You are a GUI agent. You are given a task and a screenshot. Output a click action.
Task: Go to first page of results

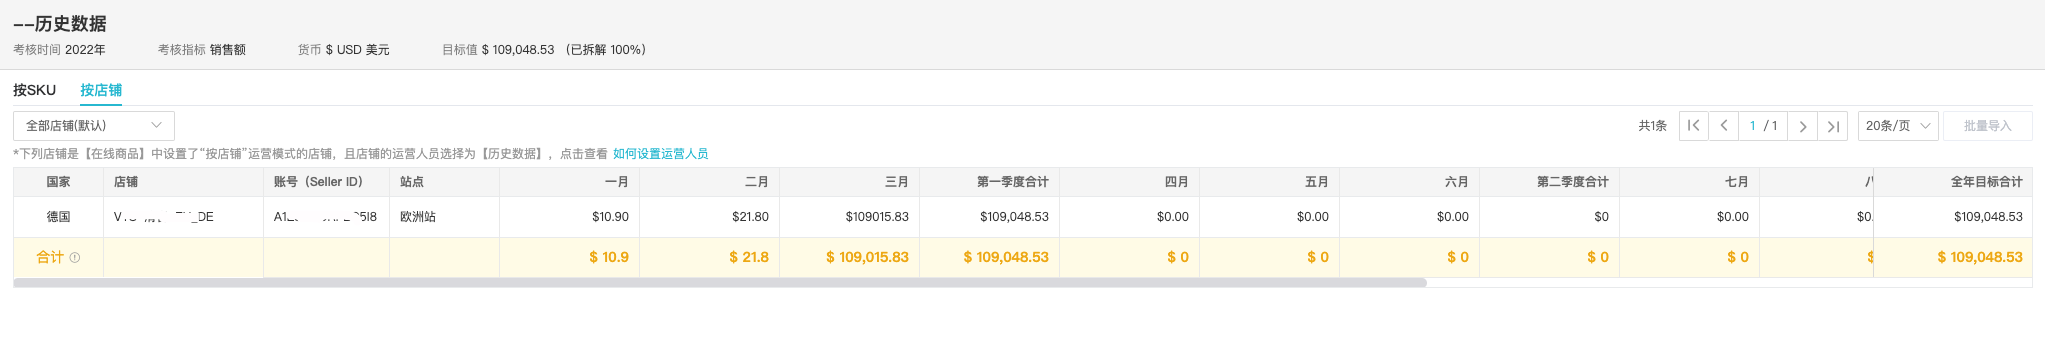(1693, 126)
